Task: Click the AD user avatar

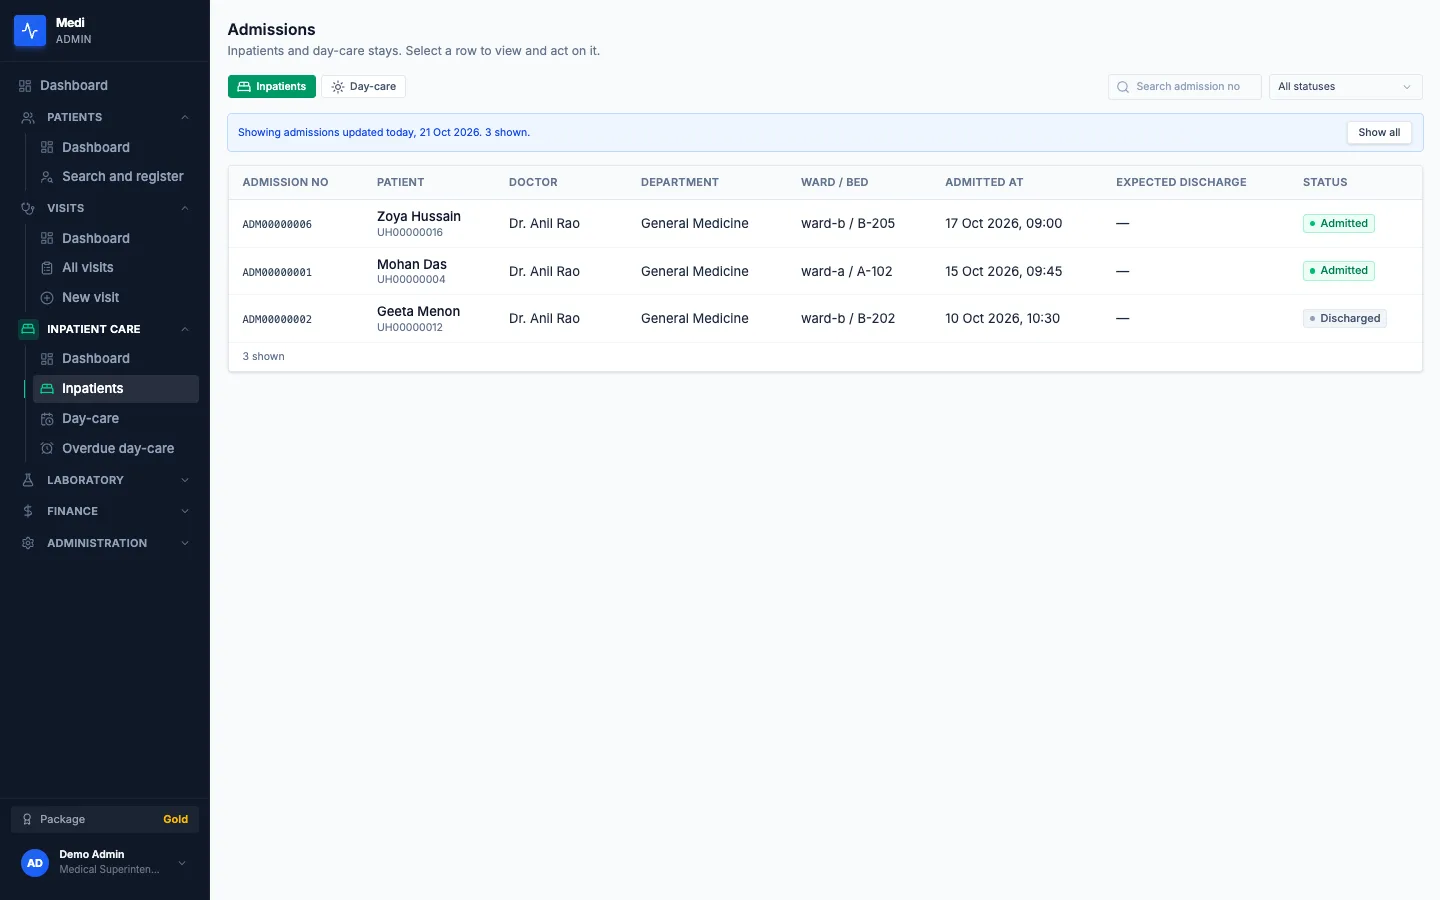Action: [x=35, y=863]
